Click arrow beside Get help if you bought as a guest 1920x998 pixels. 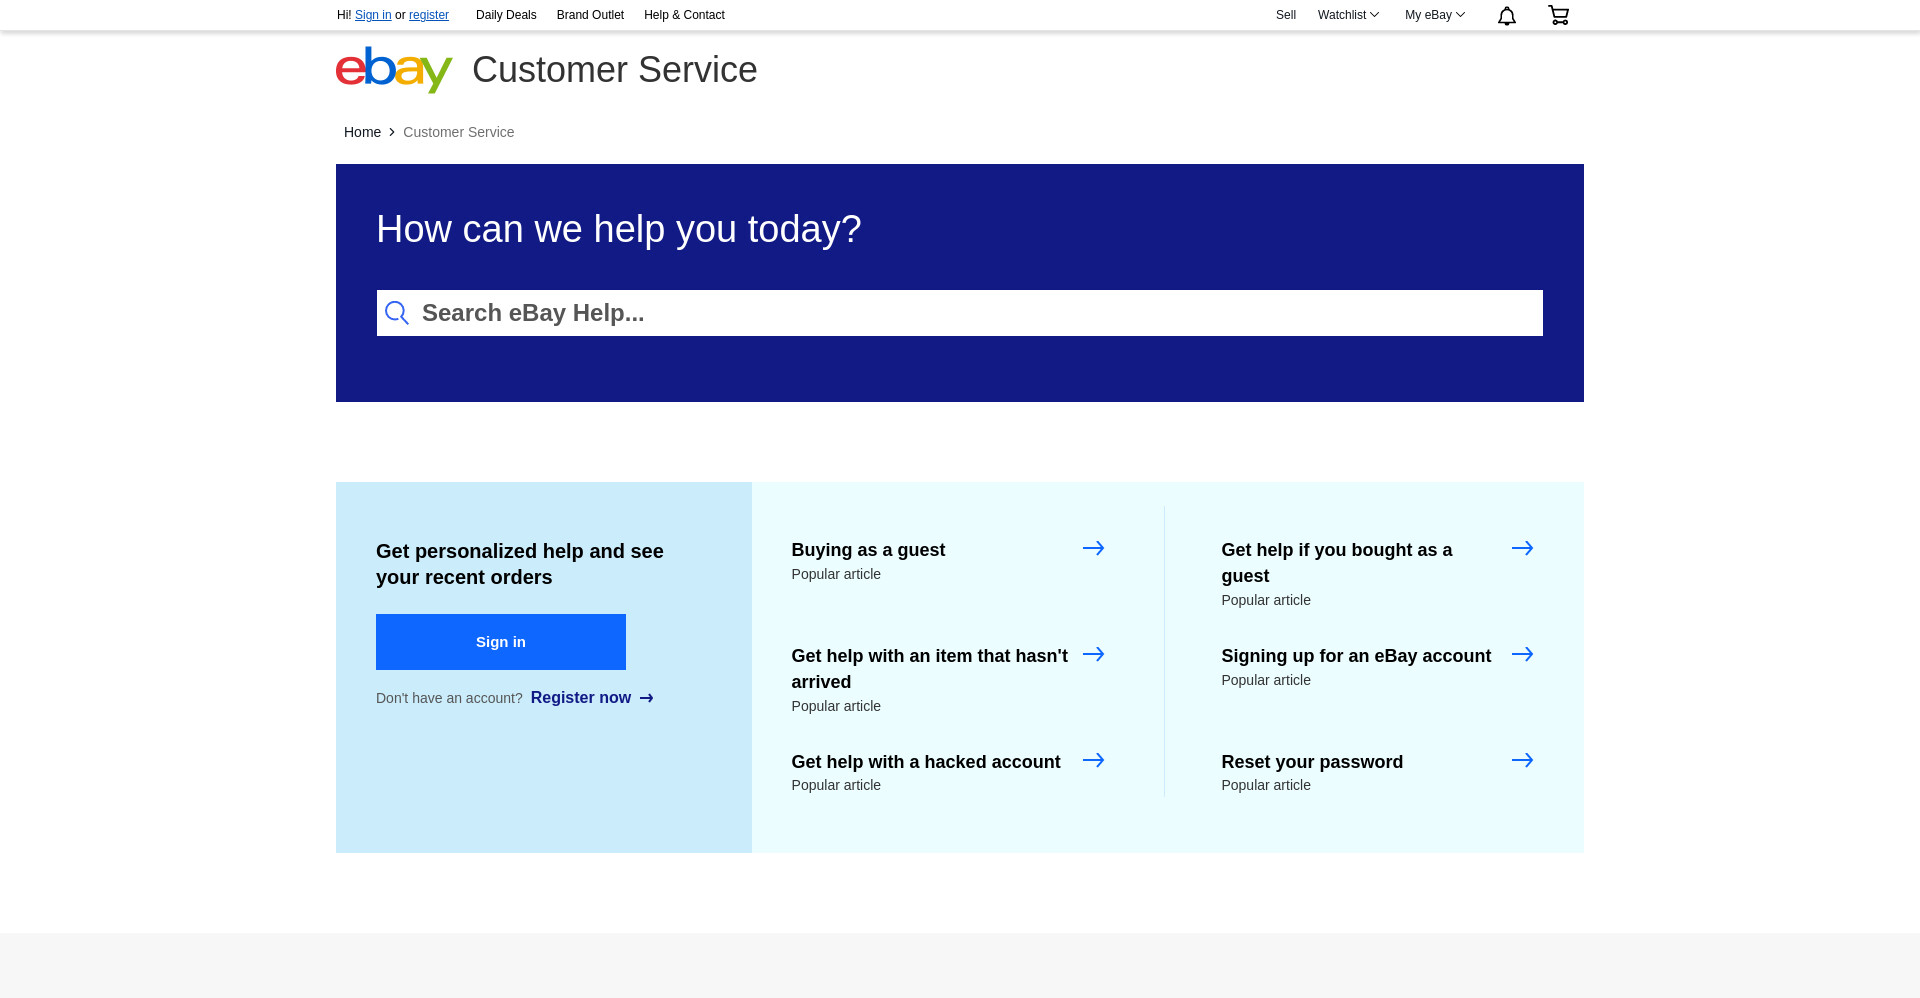coord(1522,548)
